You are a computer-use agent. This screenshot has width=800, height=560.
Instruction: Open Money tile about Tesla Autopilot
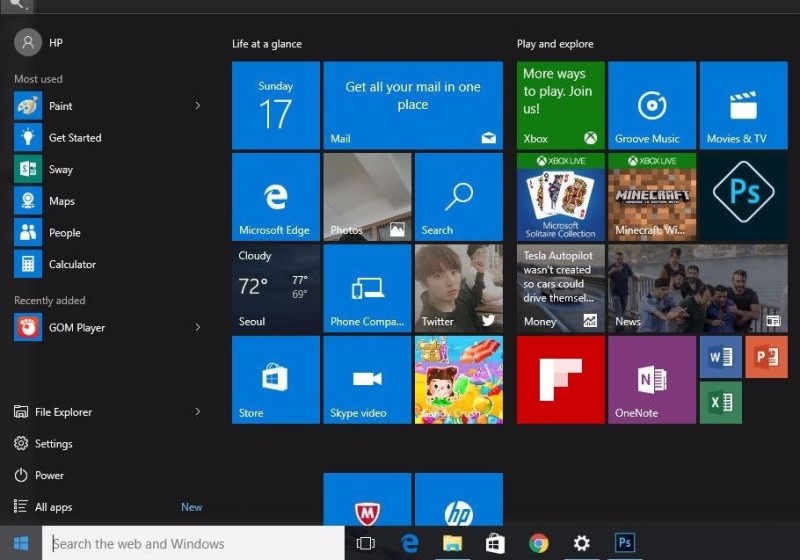(561, 288)
